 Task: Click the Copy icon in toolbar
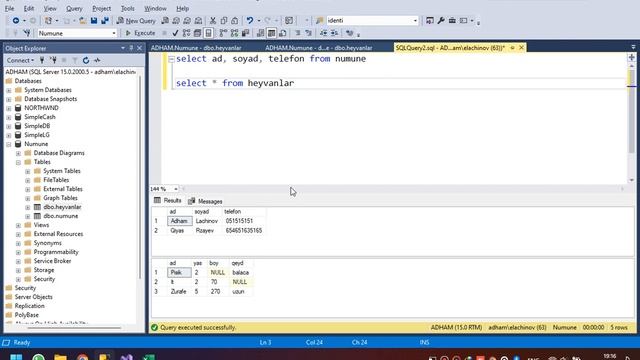pyautogui.click(x=224, y=20)
